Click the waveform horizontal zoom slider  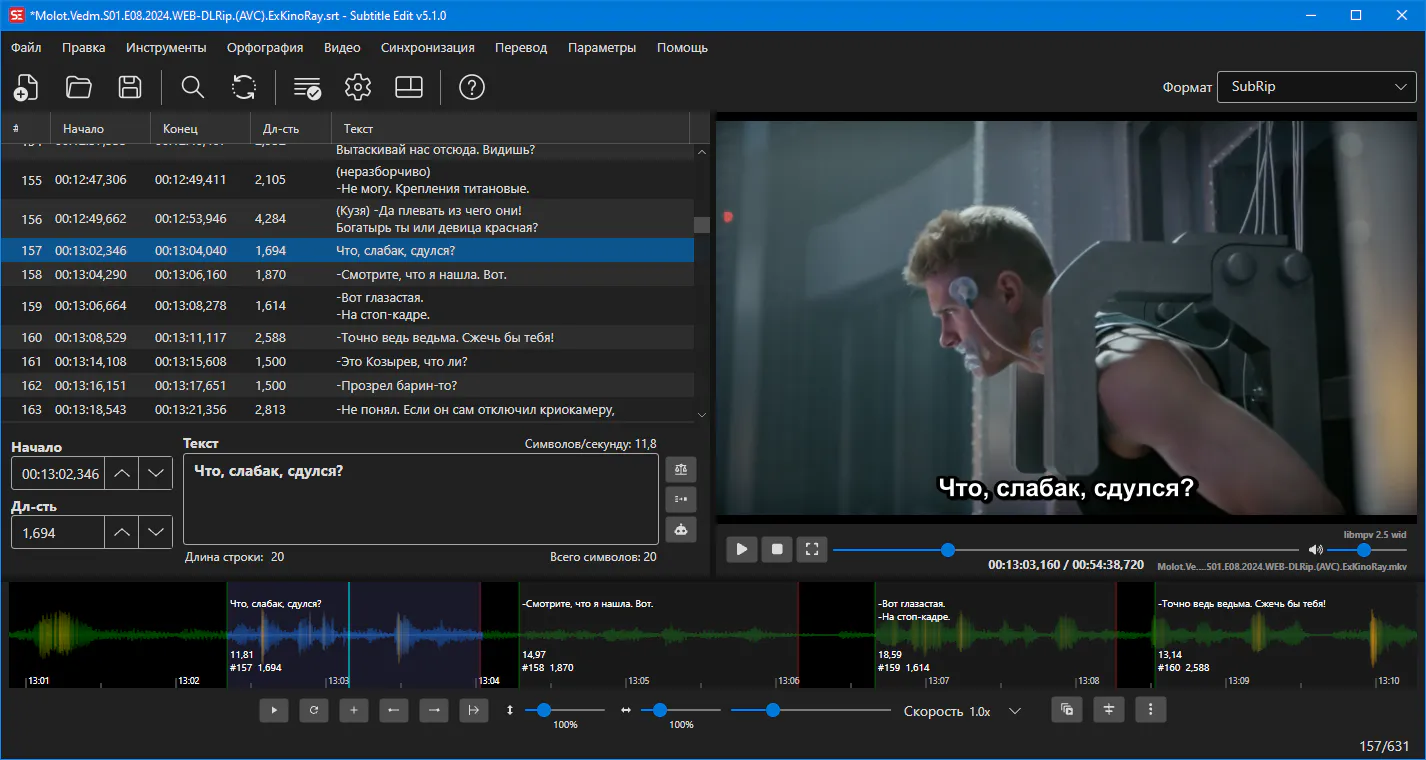tap(680, 710)
